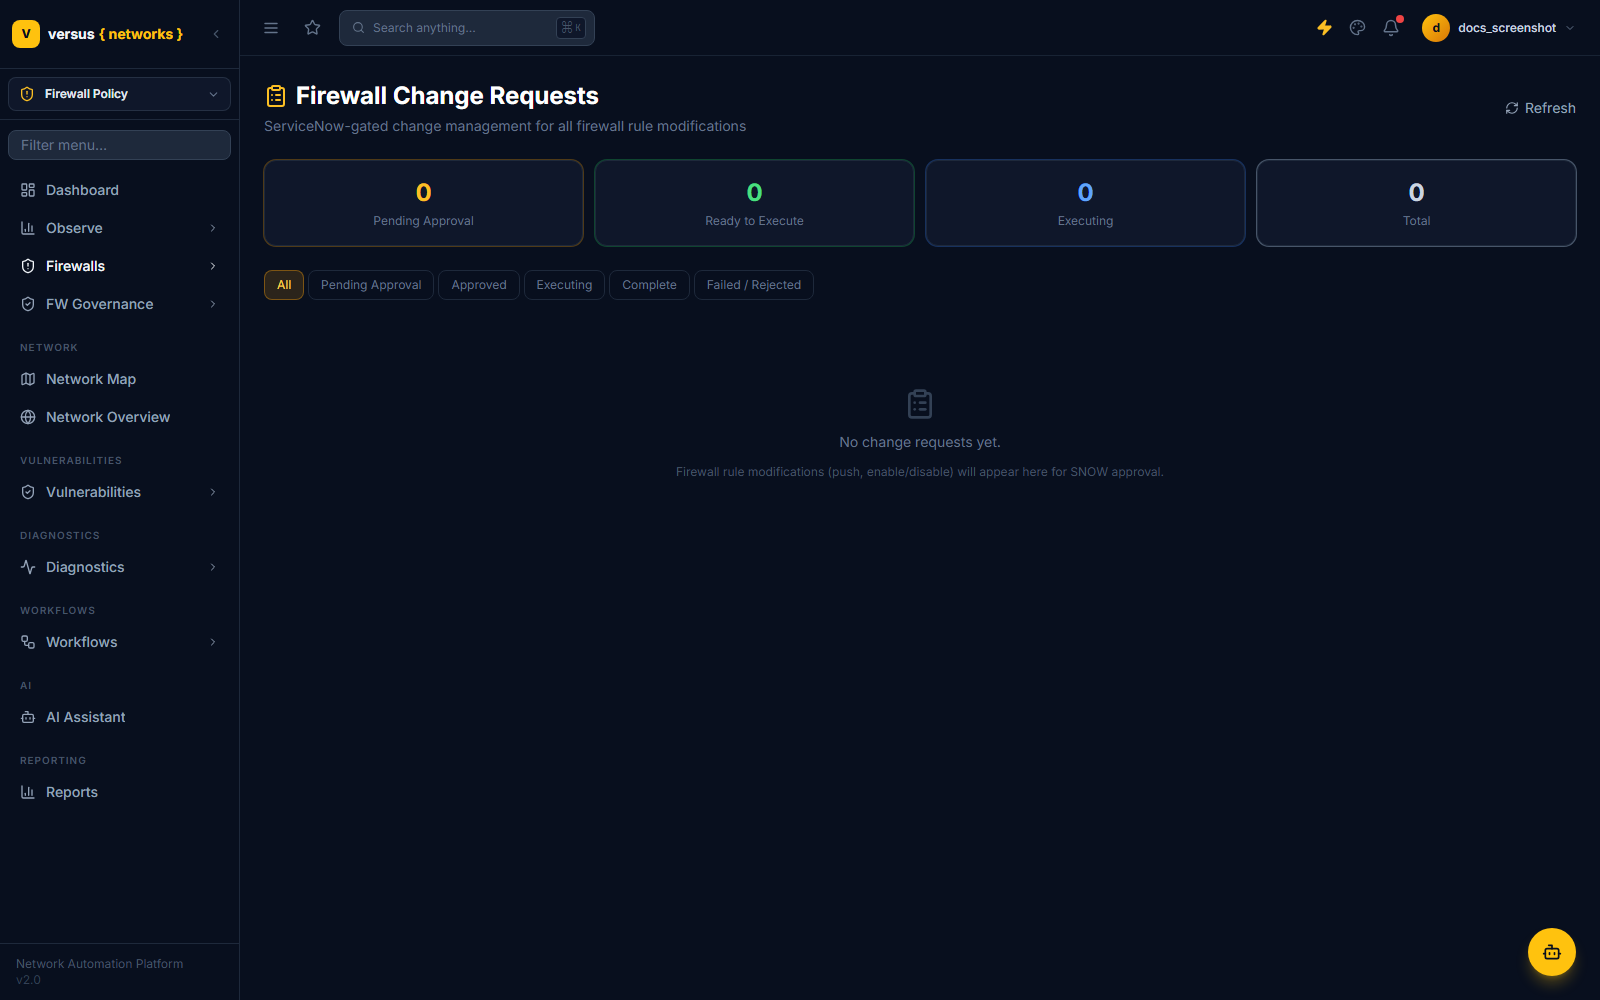Click the Pending Approval stat card
Screen dimensions: 1600x1000
[423, 203]
